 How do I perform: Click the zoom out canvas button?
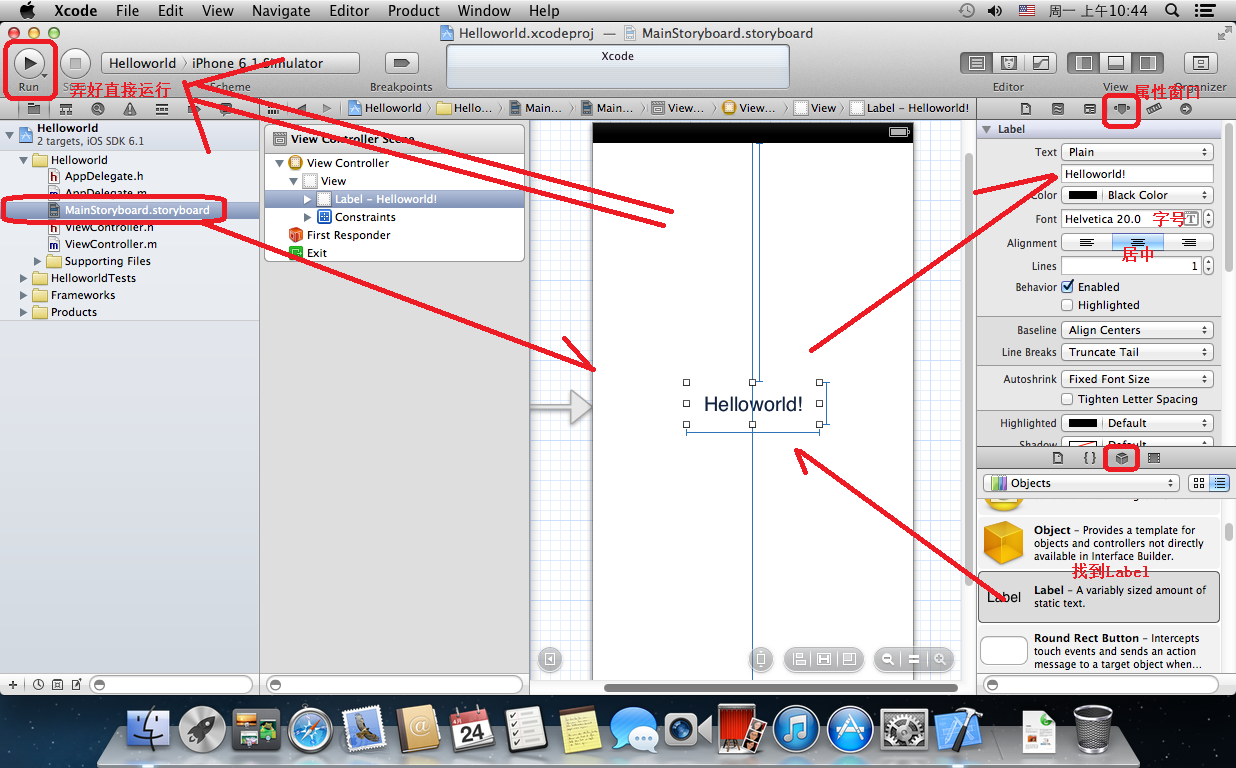pyautogui.click(x=887, y=659)
